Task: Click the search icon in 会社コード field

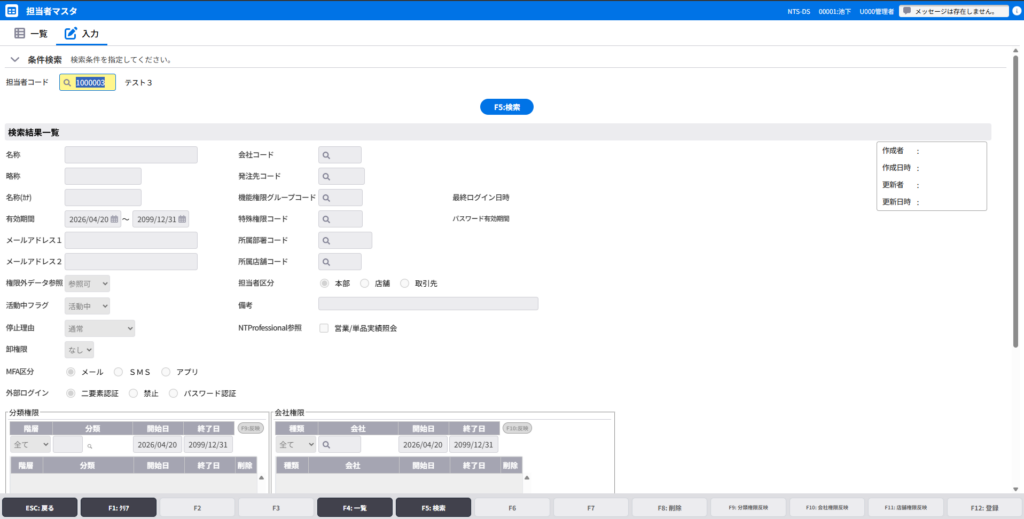Action: click(x=326, y=155)
